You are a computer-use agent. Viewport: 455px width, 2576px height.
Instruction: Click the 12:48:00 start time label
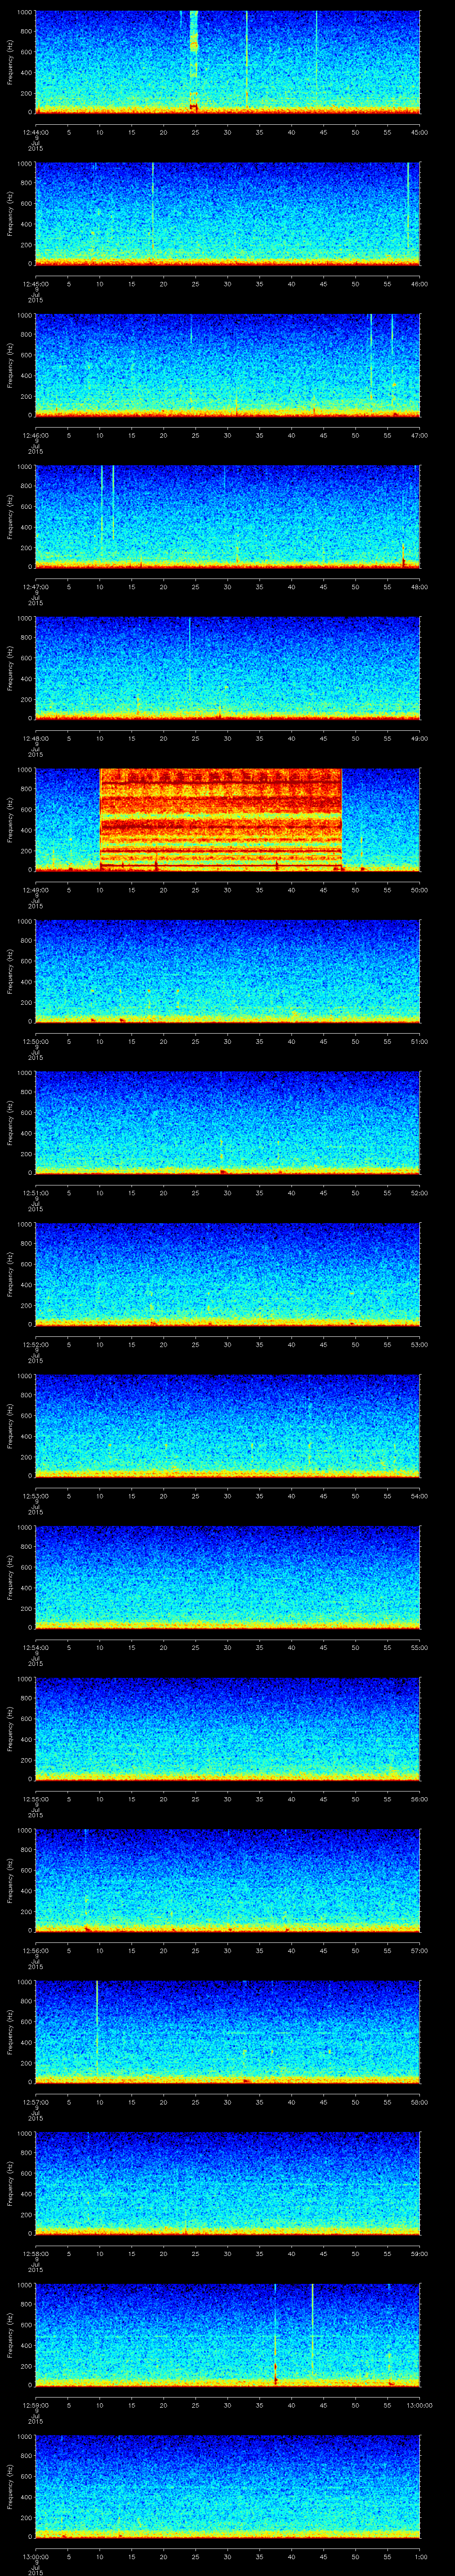[35, 739]
